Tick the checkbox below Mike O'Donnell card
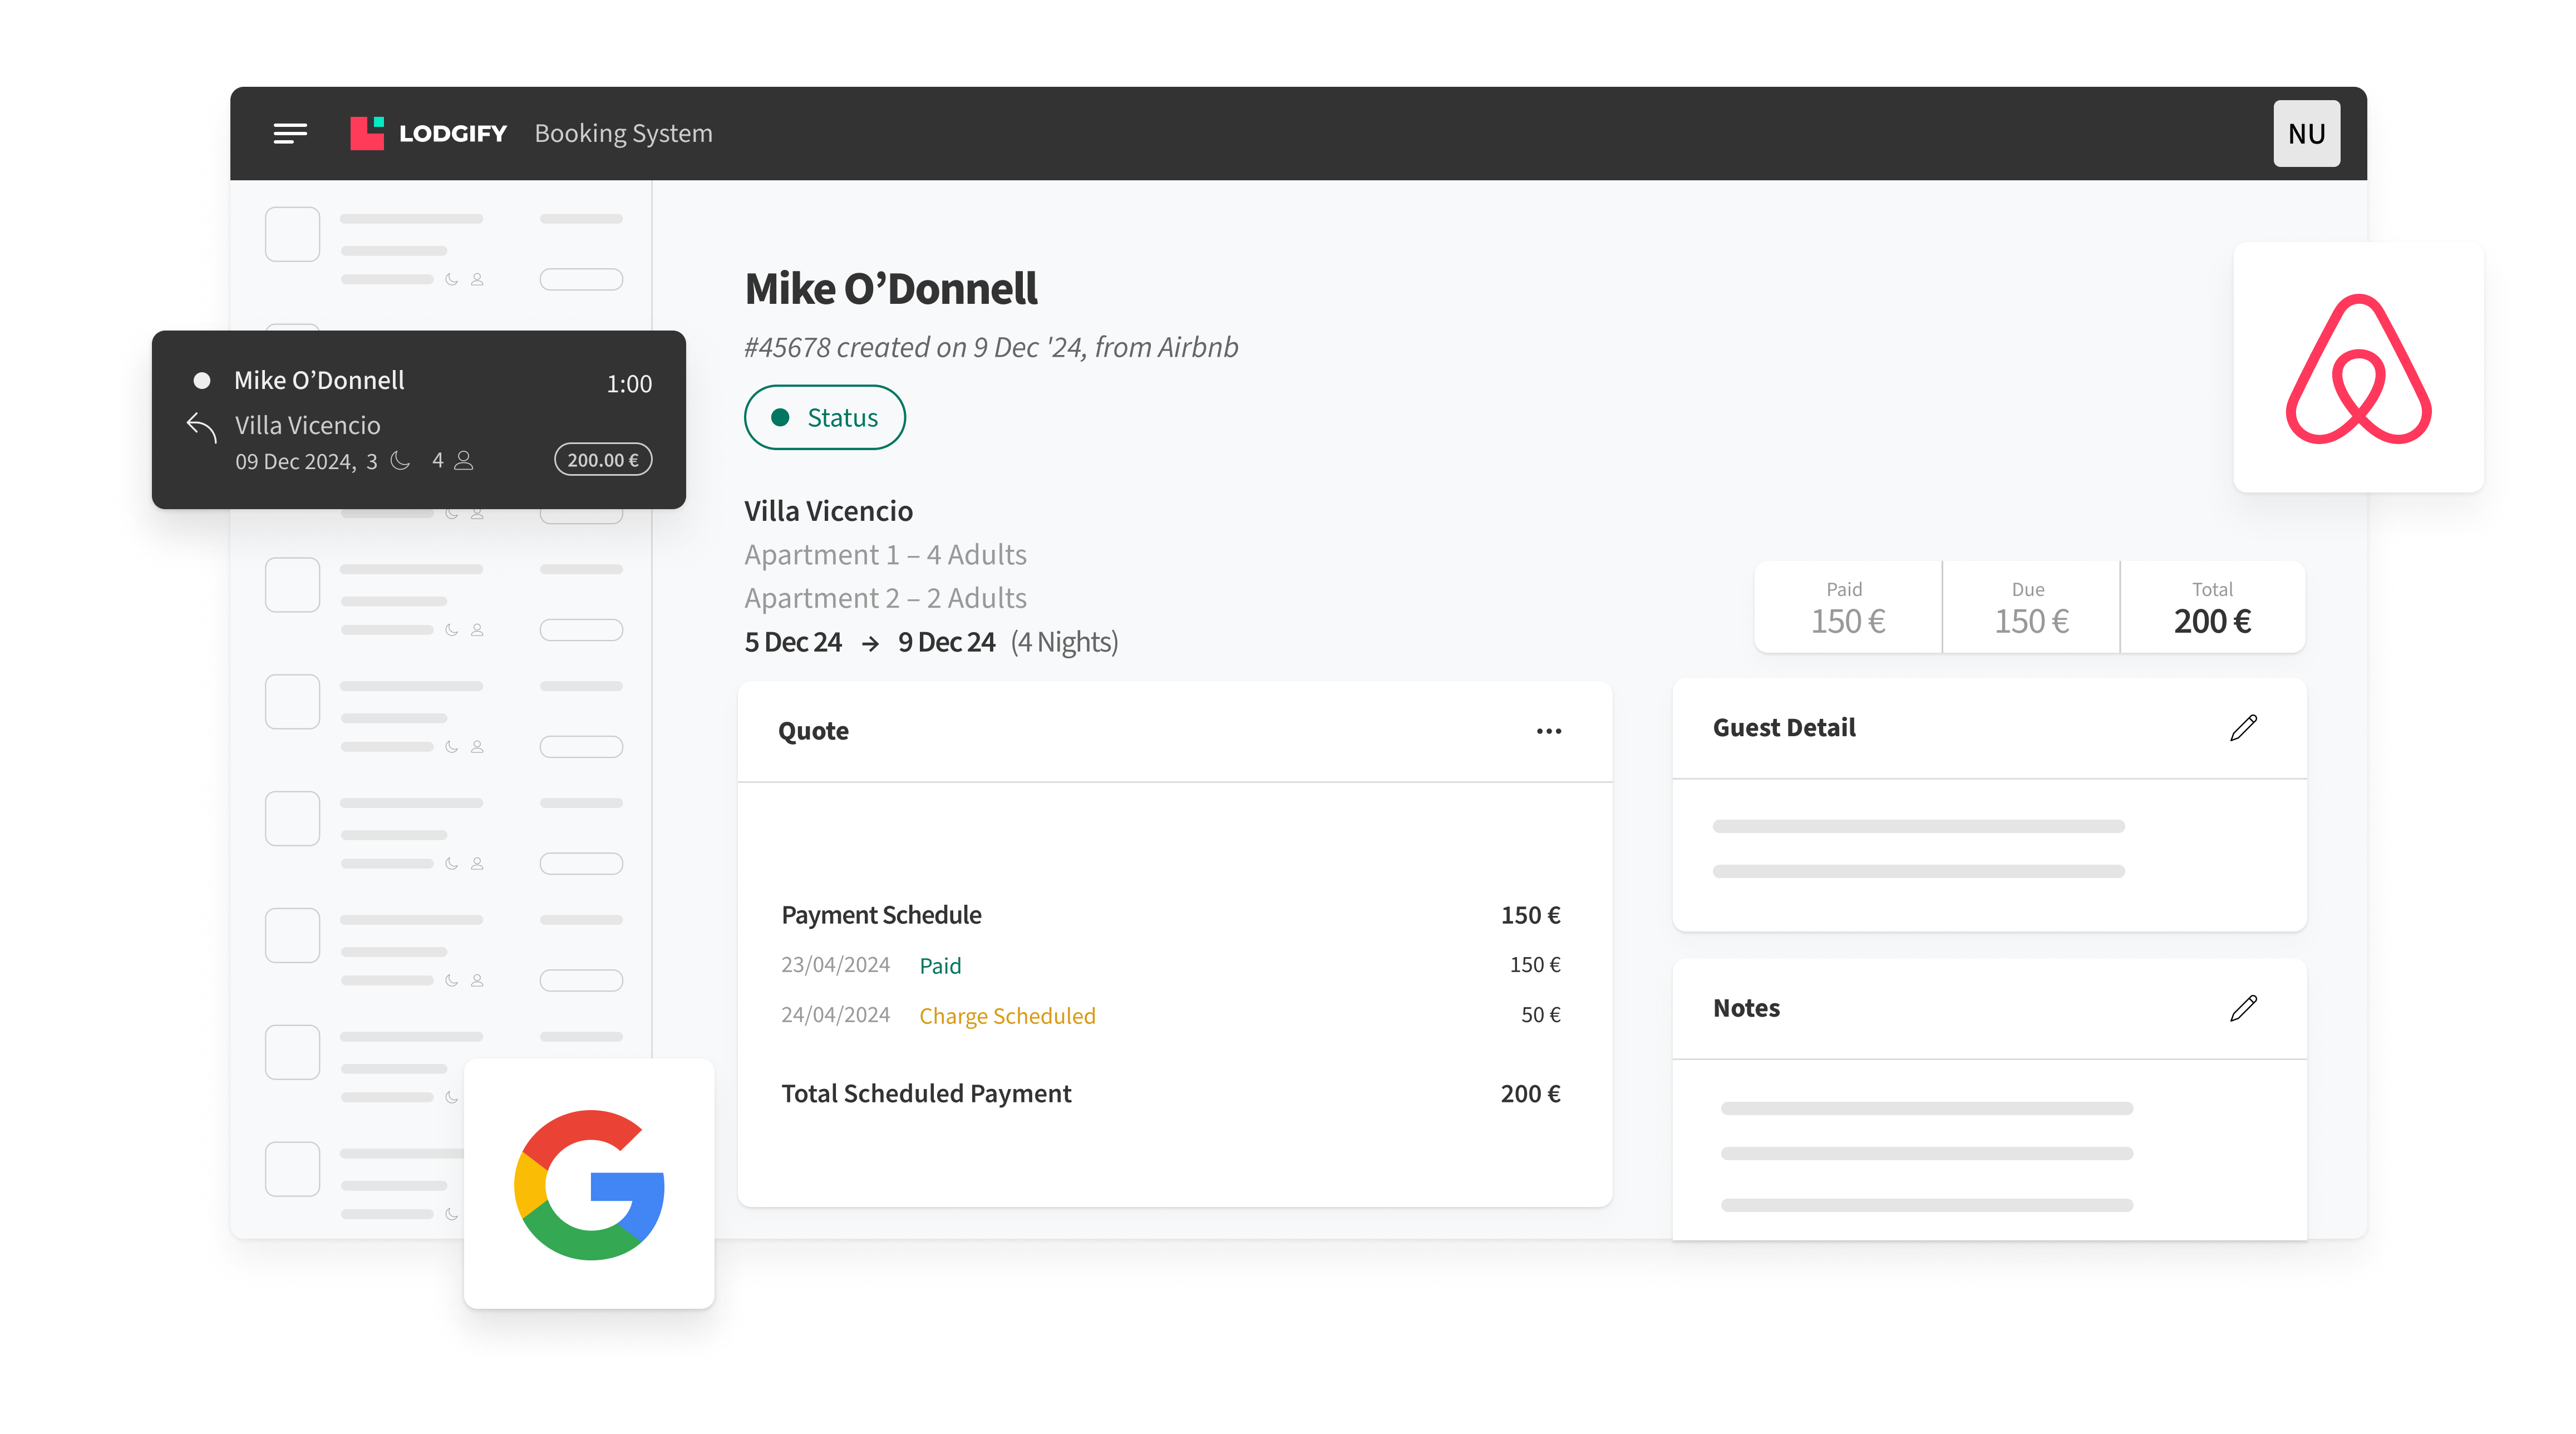The image size is (2576, 1434). coord(292,584)
